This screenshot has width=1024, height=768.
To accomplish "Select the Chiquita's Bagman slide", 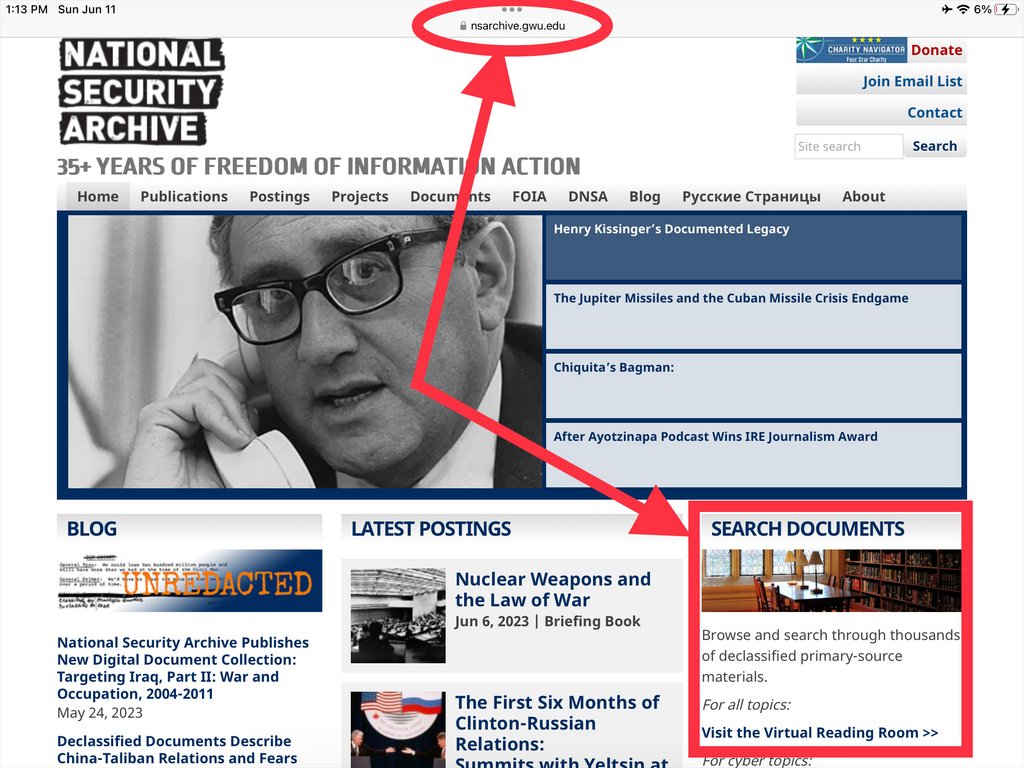I will pos(753,386).
